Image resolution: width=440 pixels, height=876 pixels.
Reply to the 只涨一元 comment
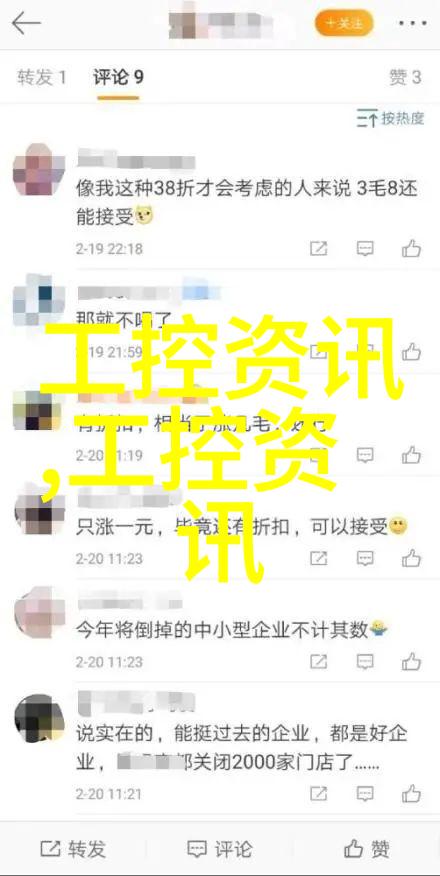click(365, 558)
